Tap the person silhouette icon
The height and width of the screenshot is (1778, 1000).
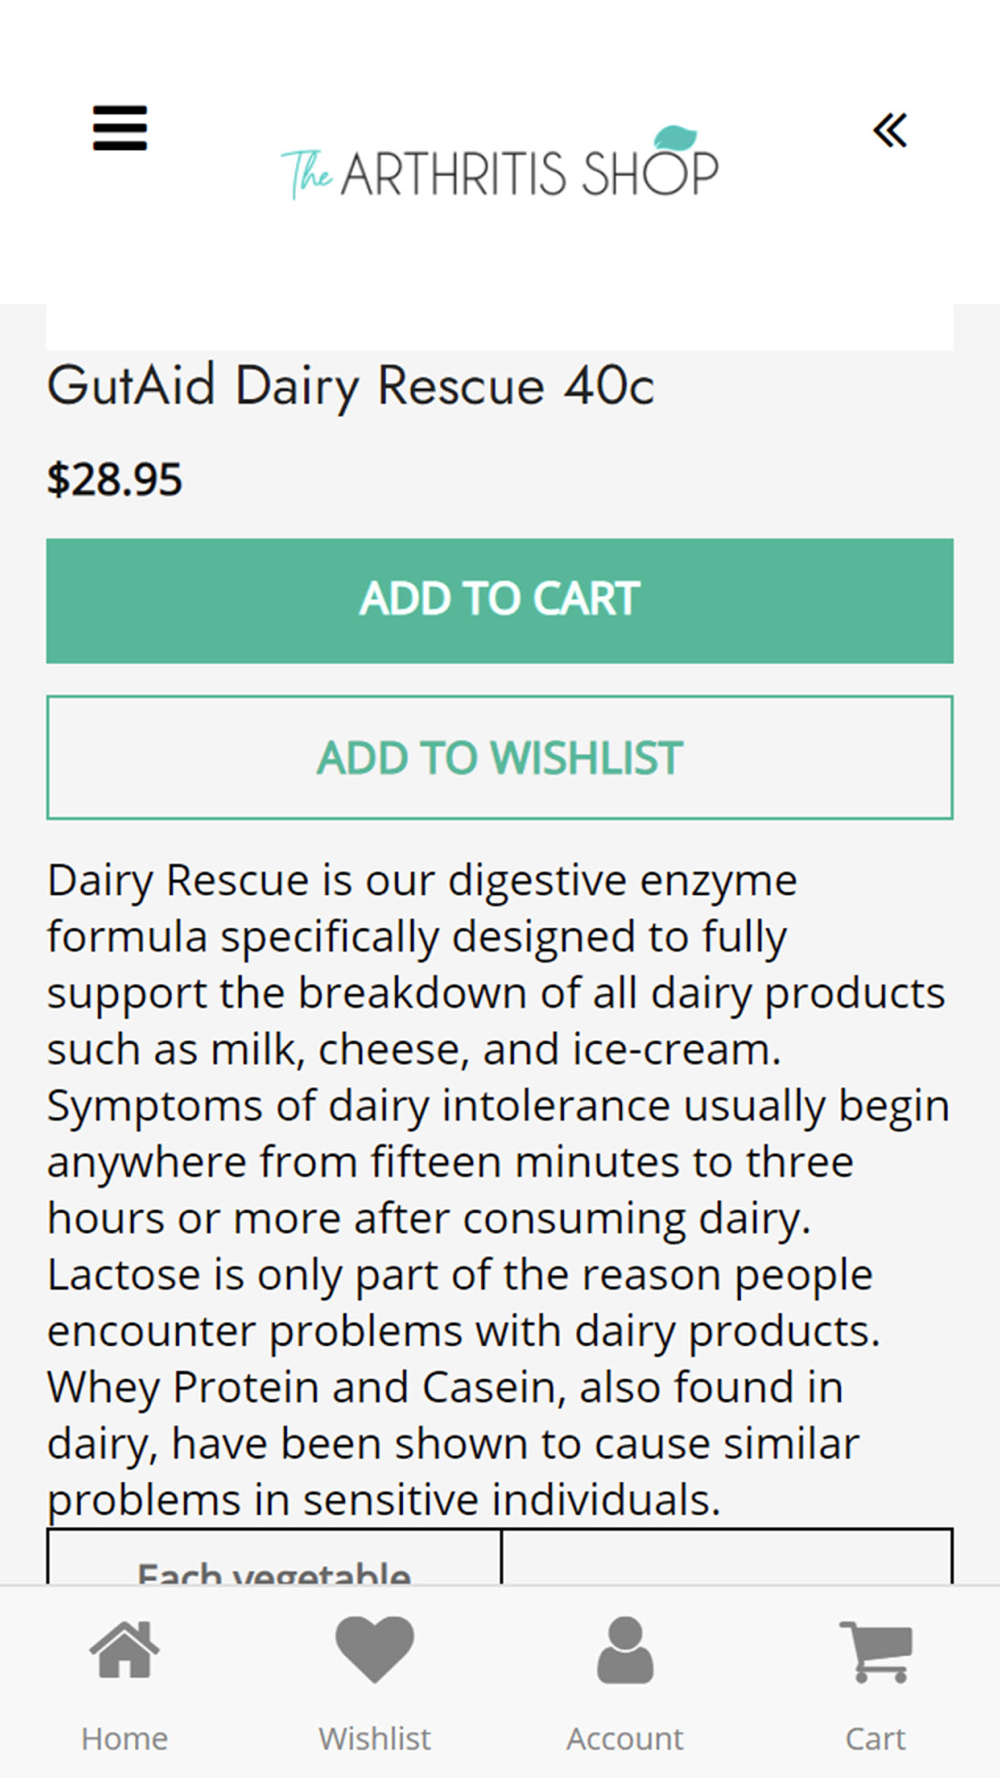625,1649
